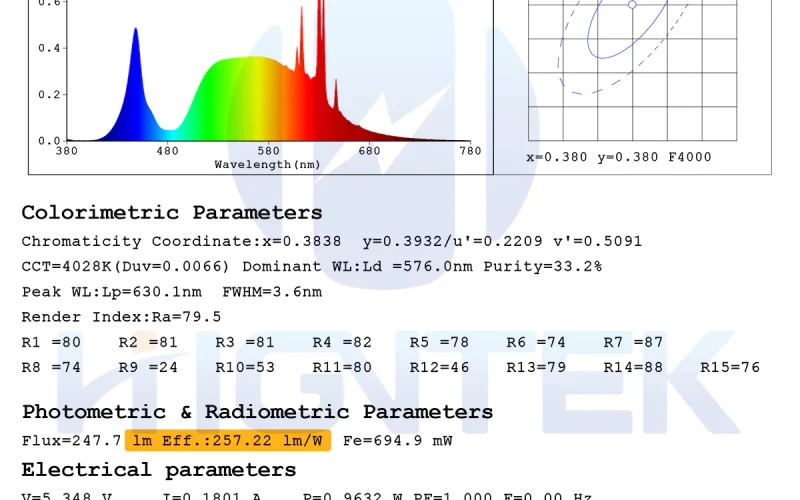Click the 'y=0.3932' coordinate value
Image resolution: width=800 pixels, height=500 pixels.
[402, 241]
